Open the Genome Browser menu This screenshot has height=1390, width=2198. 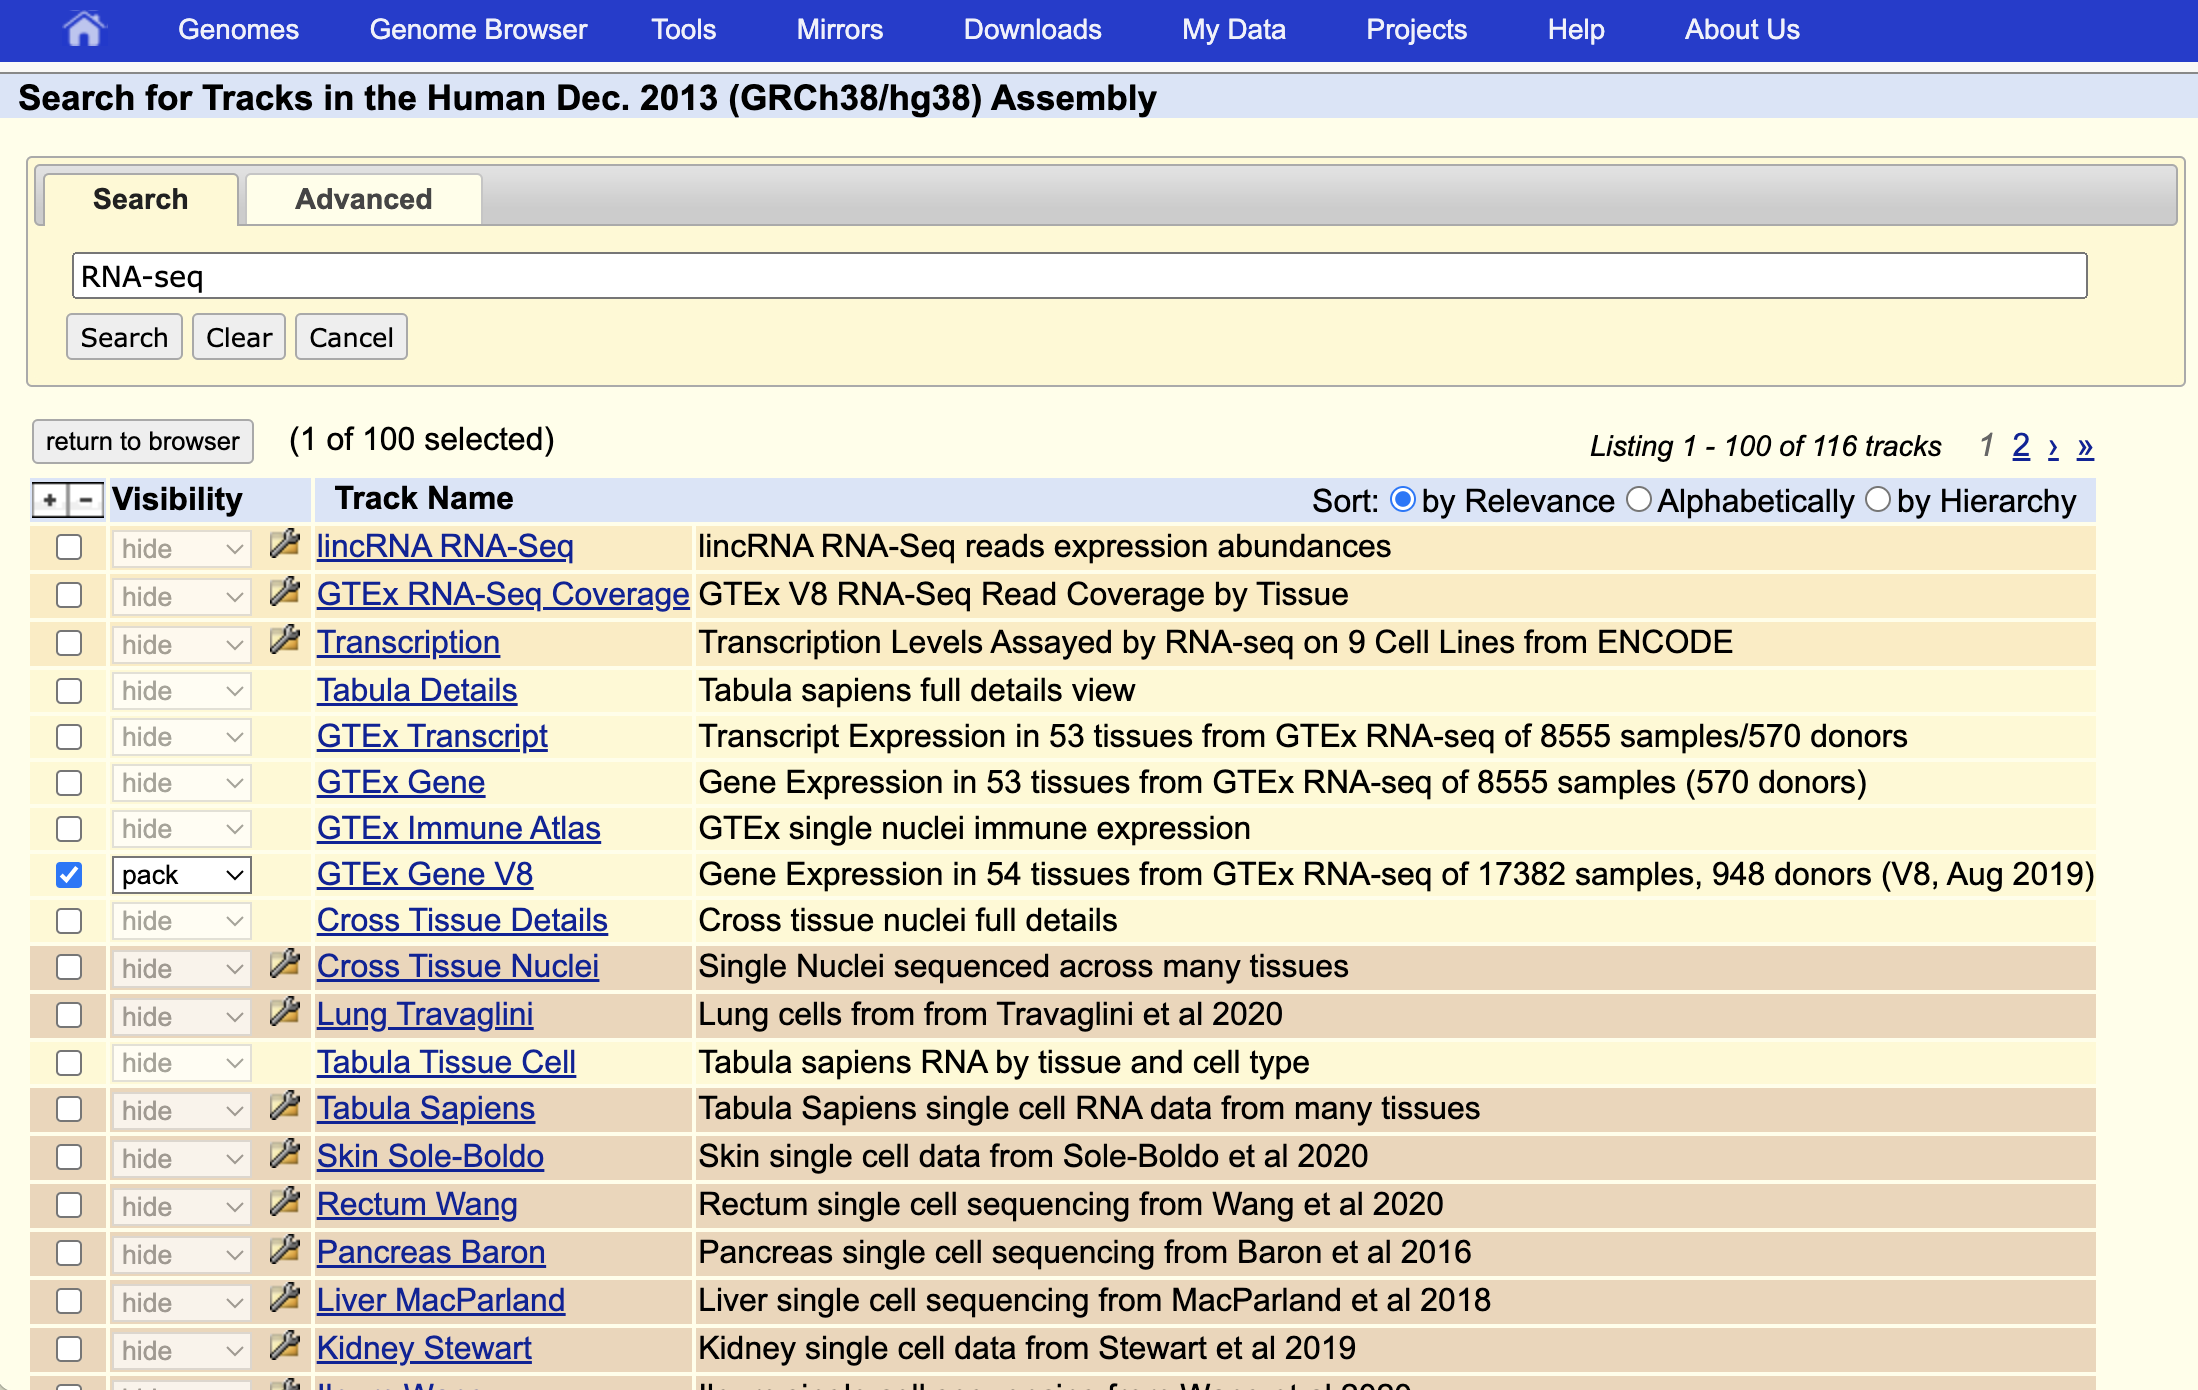(478, 29)
